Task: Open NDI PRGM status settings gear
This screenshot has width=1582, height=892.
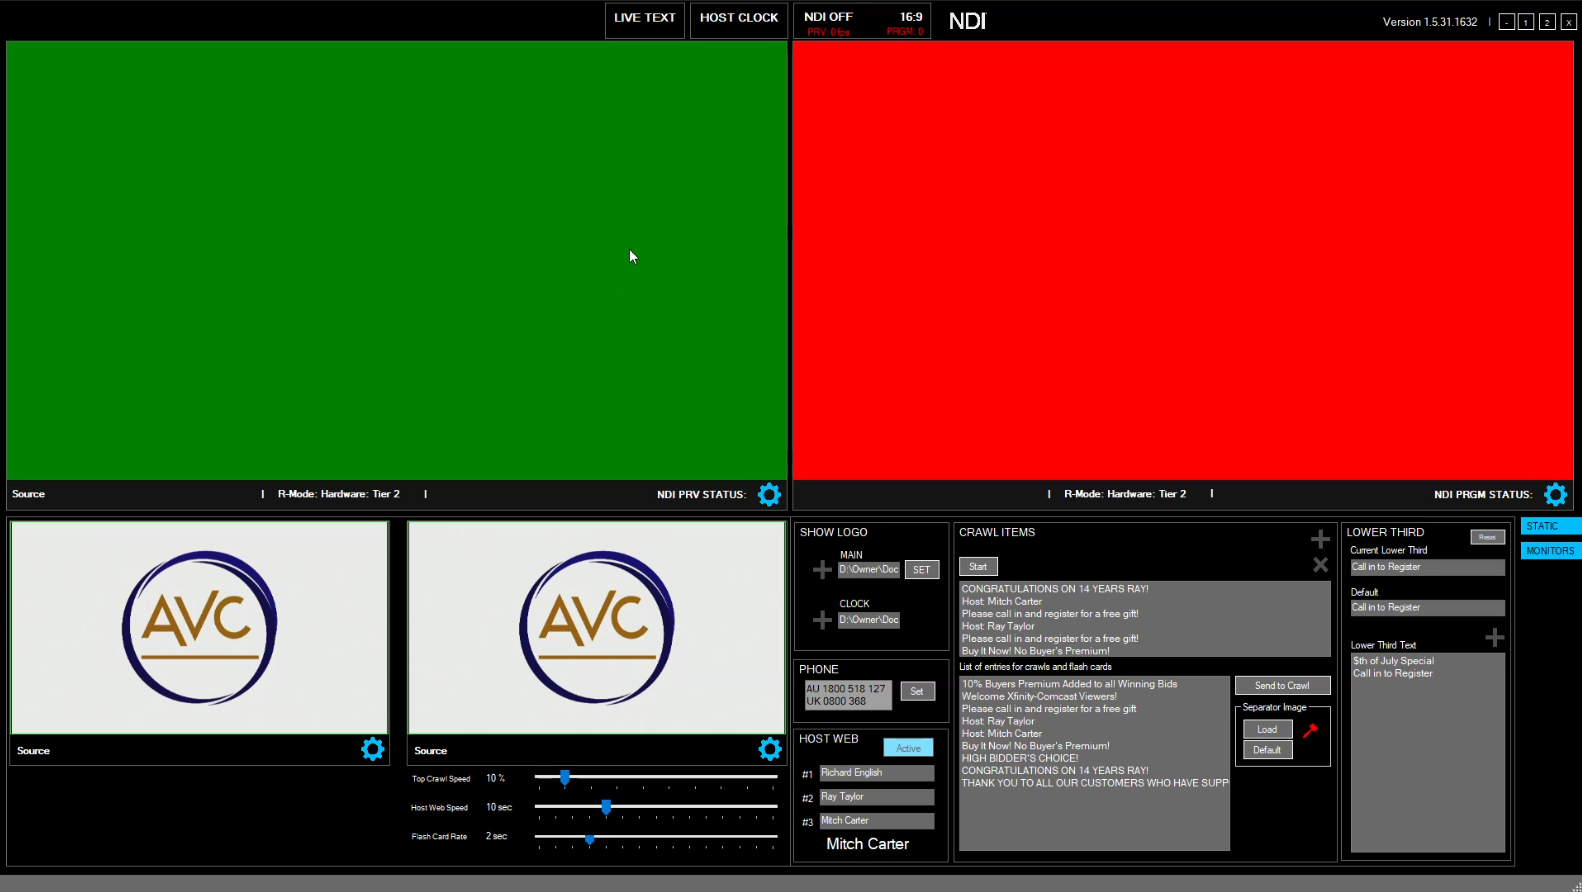Action: [x=1555, y=494]
